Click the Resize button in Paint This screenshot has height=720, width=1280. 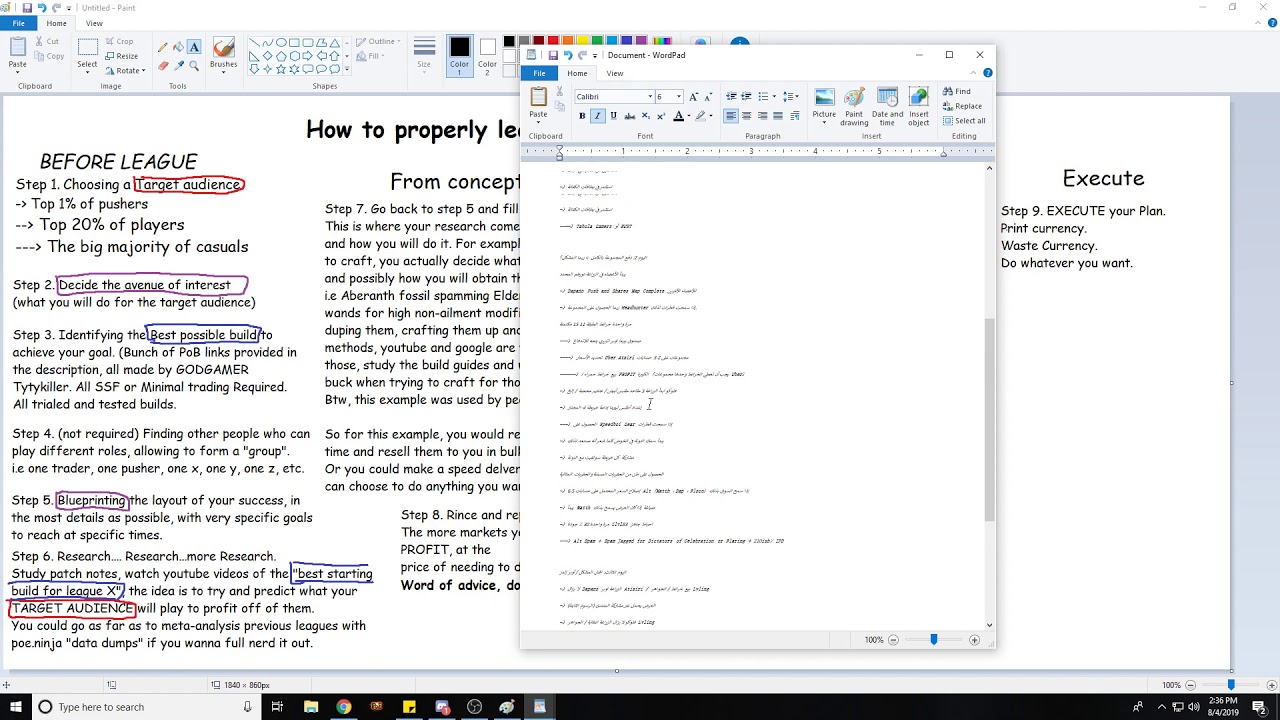coord(122,56)
